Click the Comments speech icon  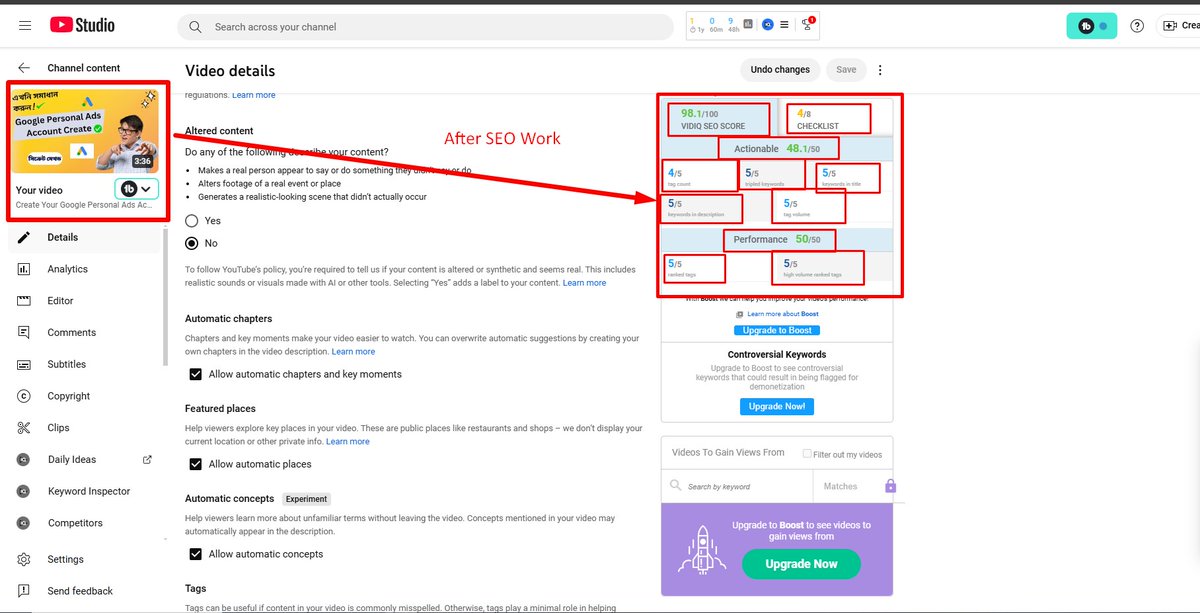(x=24, y=332)
